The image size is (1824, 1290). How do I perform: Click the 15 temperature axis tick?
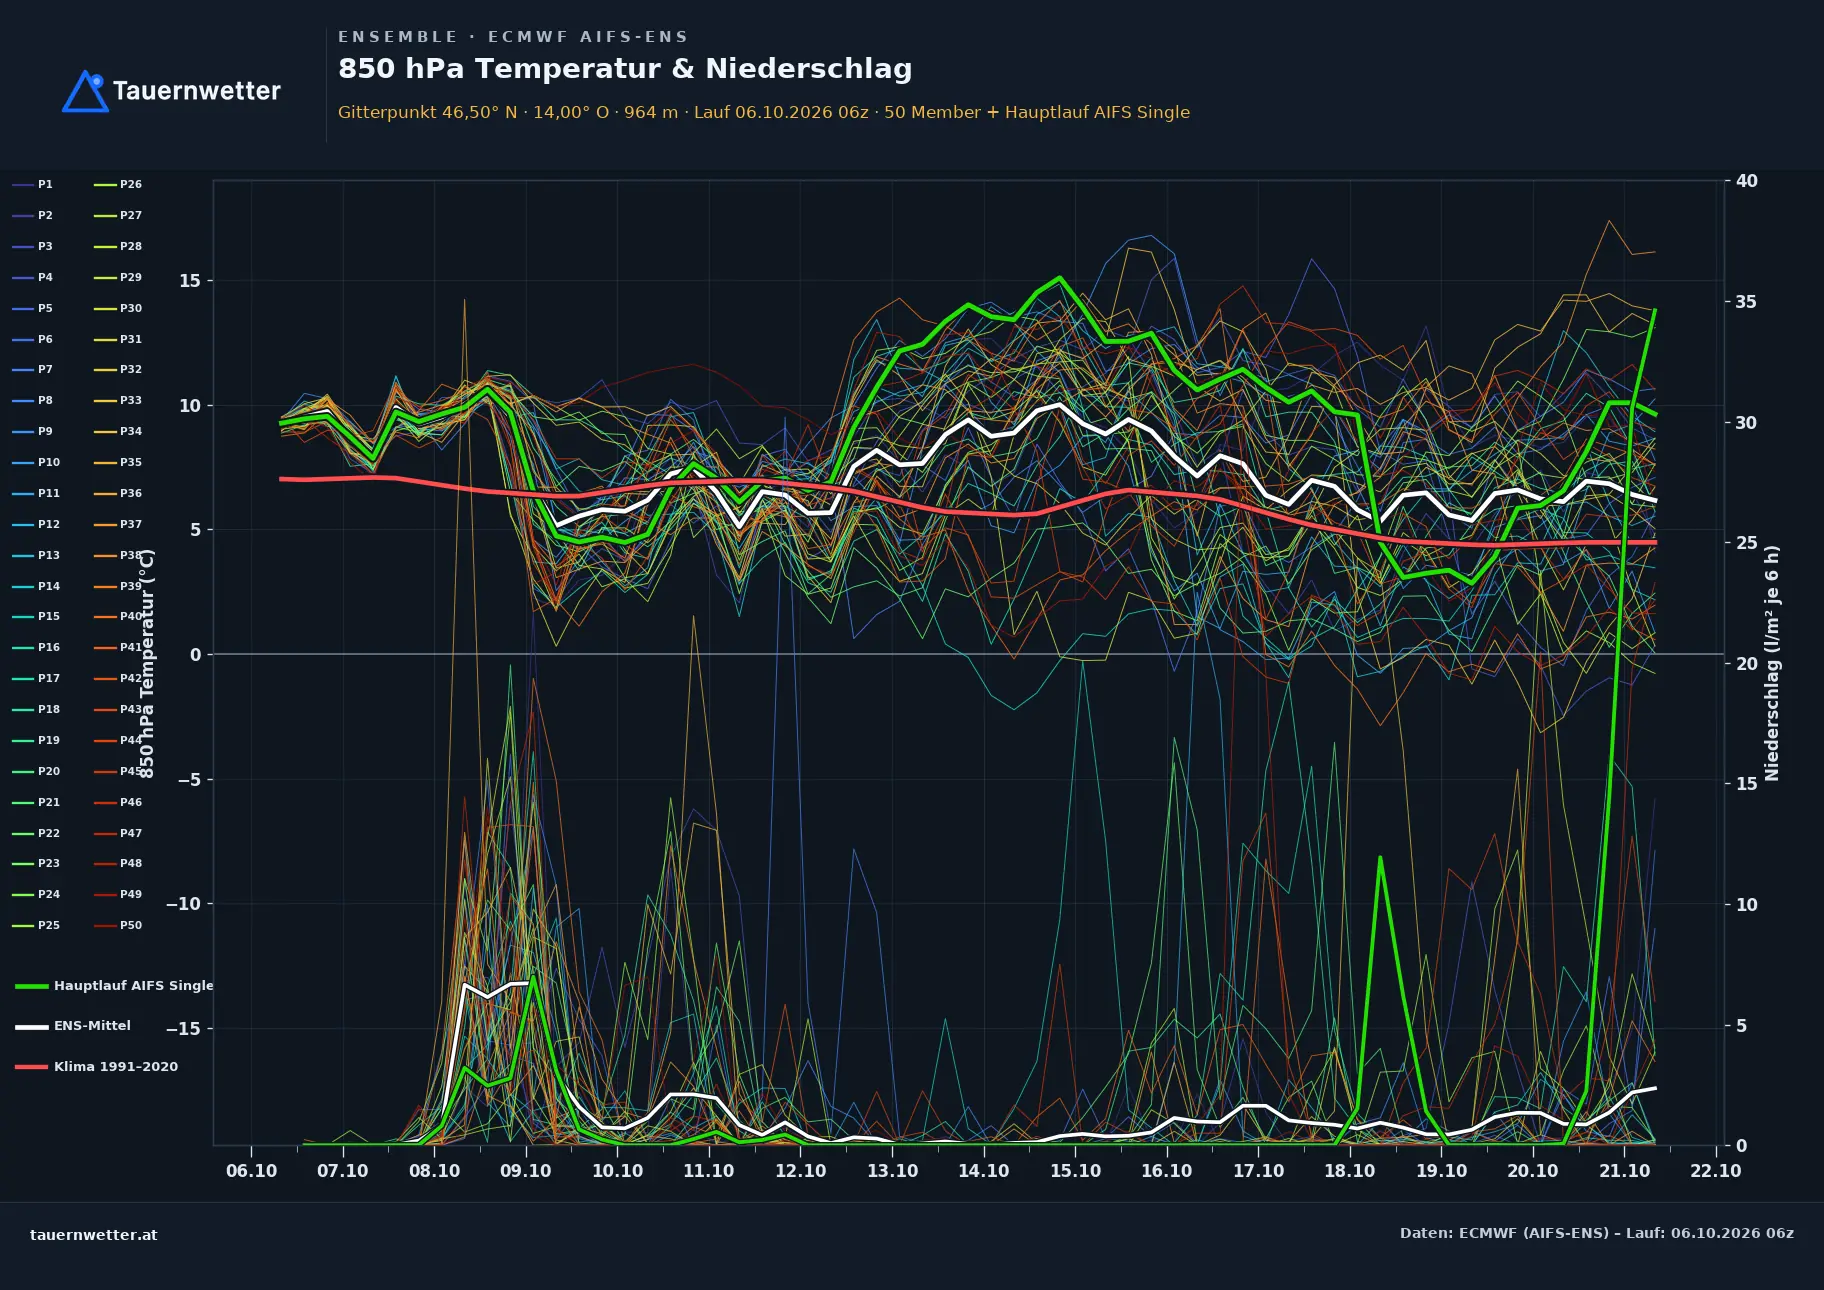point(190,281)
